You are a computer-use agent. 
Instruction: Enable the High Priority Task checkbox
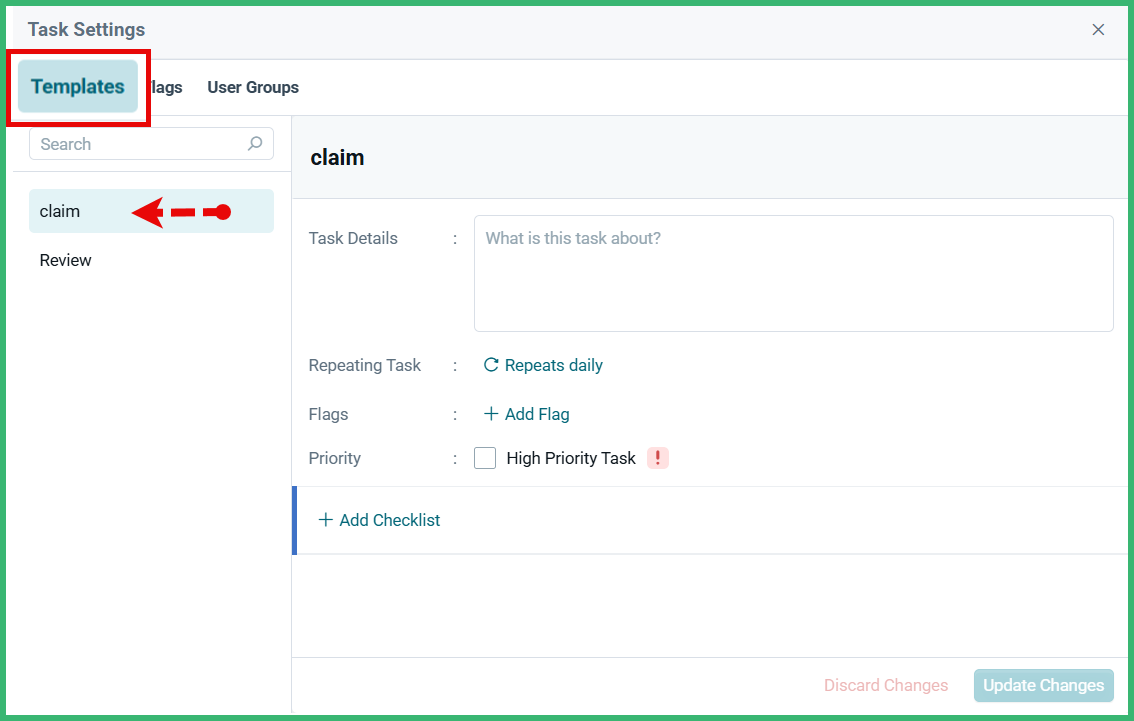[485, 458]
